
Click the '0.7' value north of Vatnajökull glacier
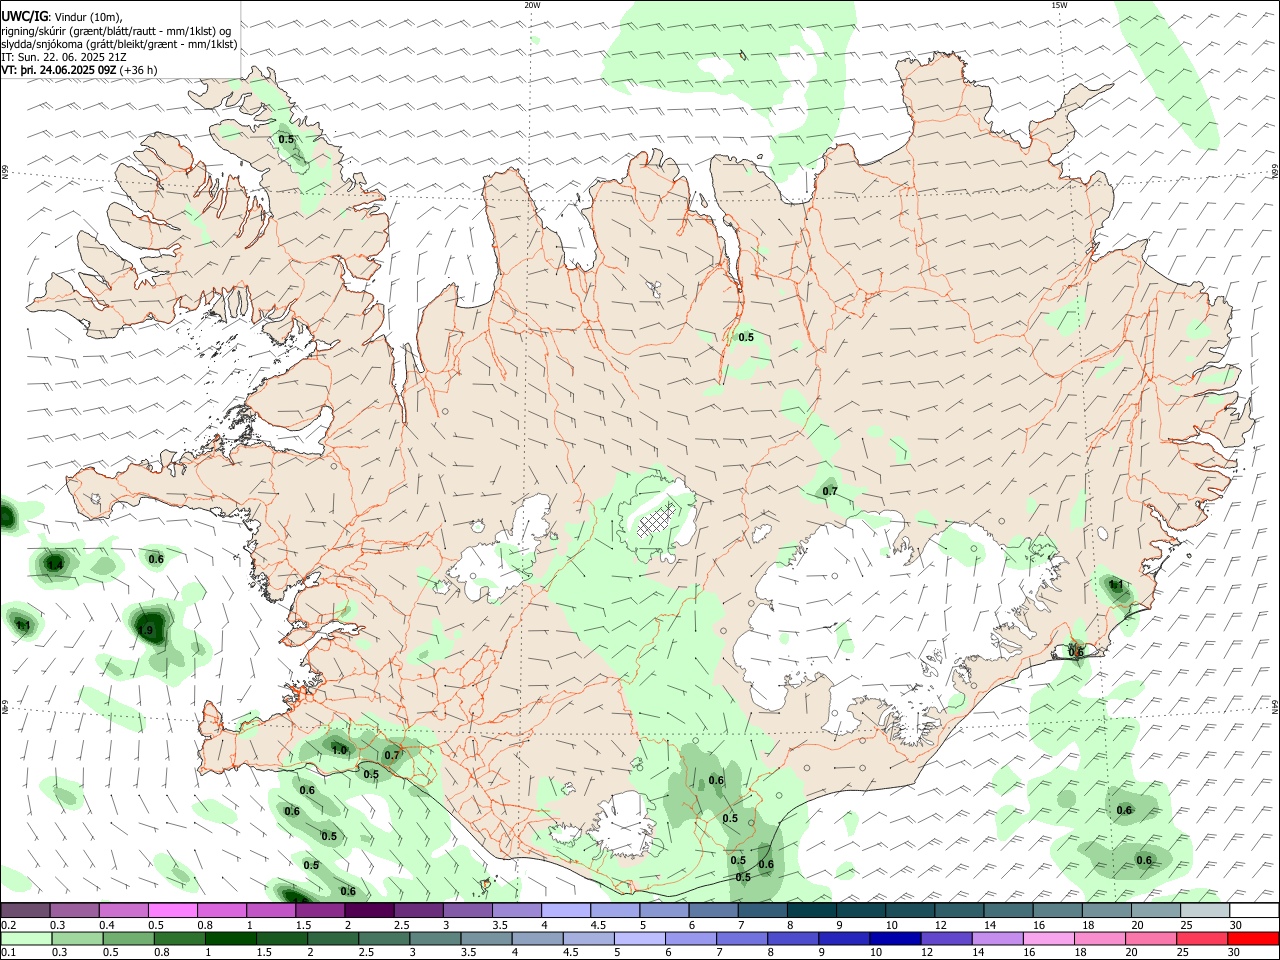click(830, 491)
